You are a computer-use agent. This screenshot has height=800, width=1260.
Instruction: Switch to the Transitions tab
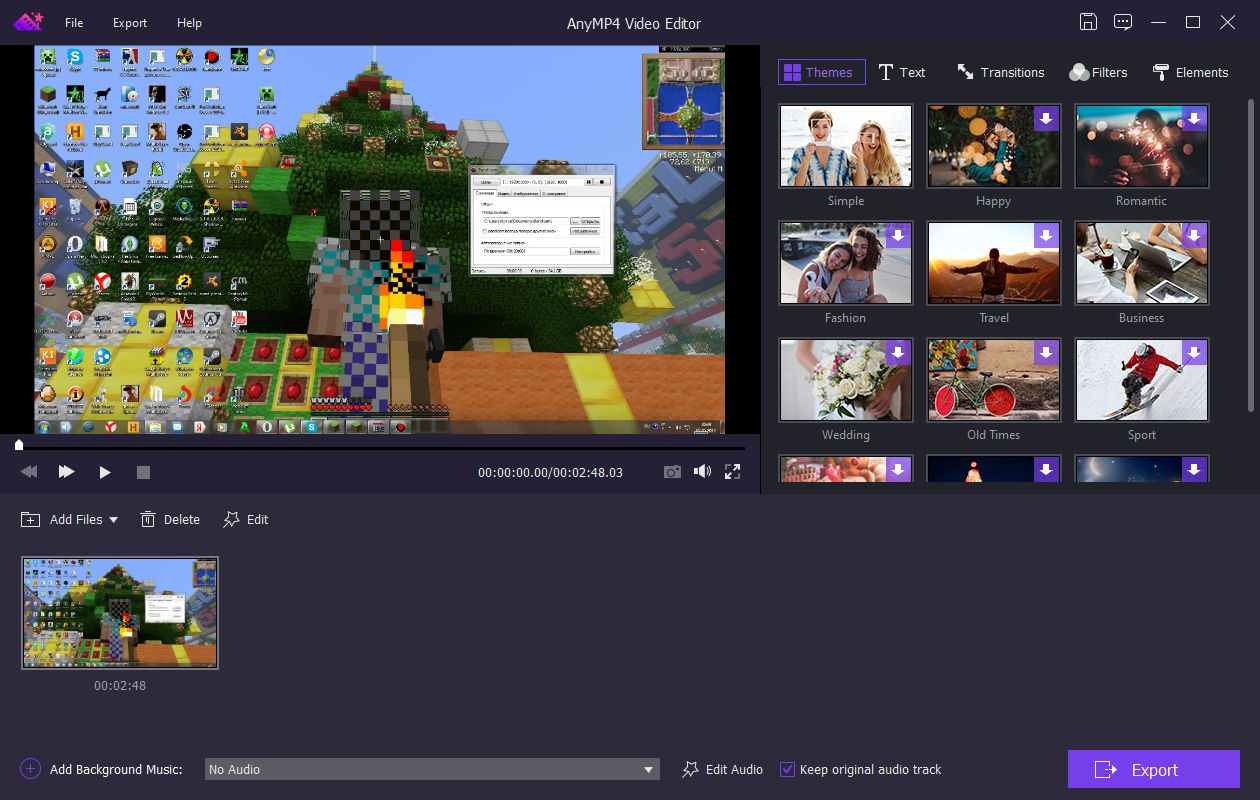pyautogui.click(x=1000, y=72)
